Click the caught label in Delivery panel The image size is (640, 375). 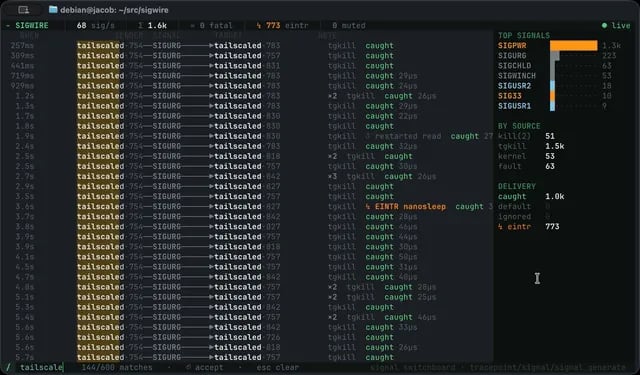pyautogui.click(x=512, y=196)
